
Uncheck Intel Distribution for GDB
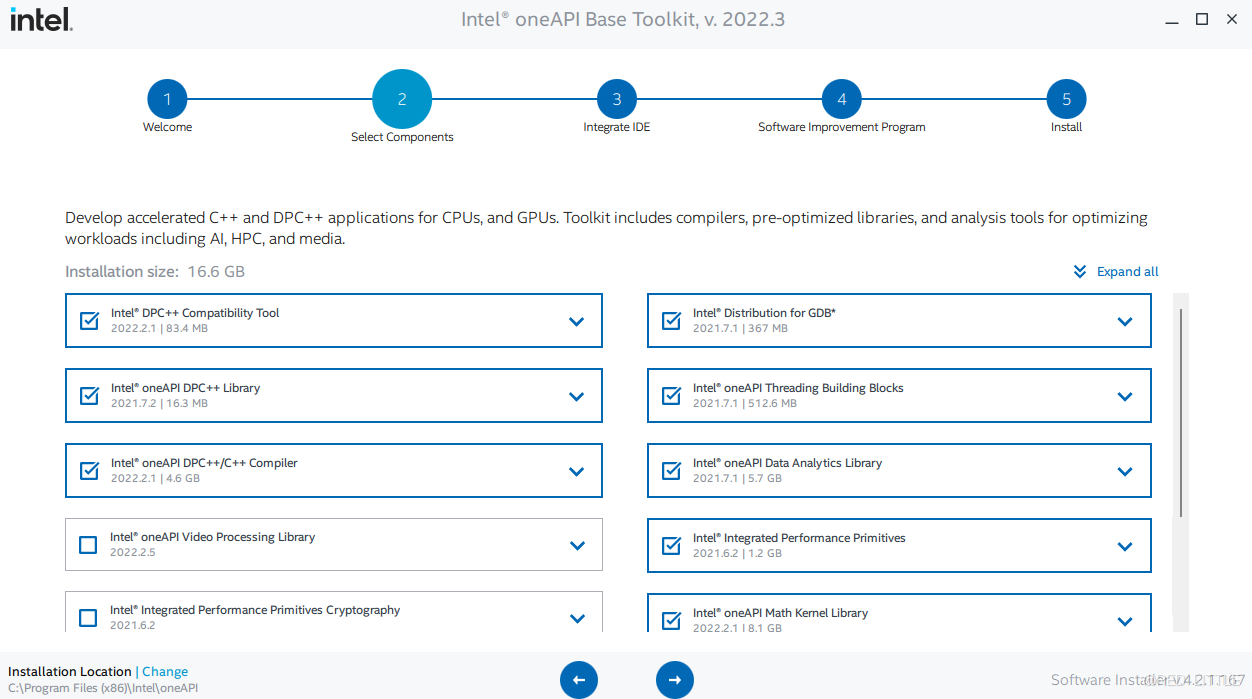(x=672, y=320)
